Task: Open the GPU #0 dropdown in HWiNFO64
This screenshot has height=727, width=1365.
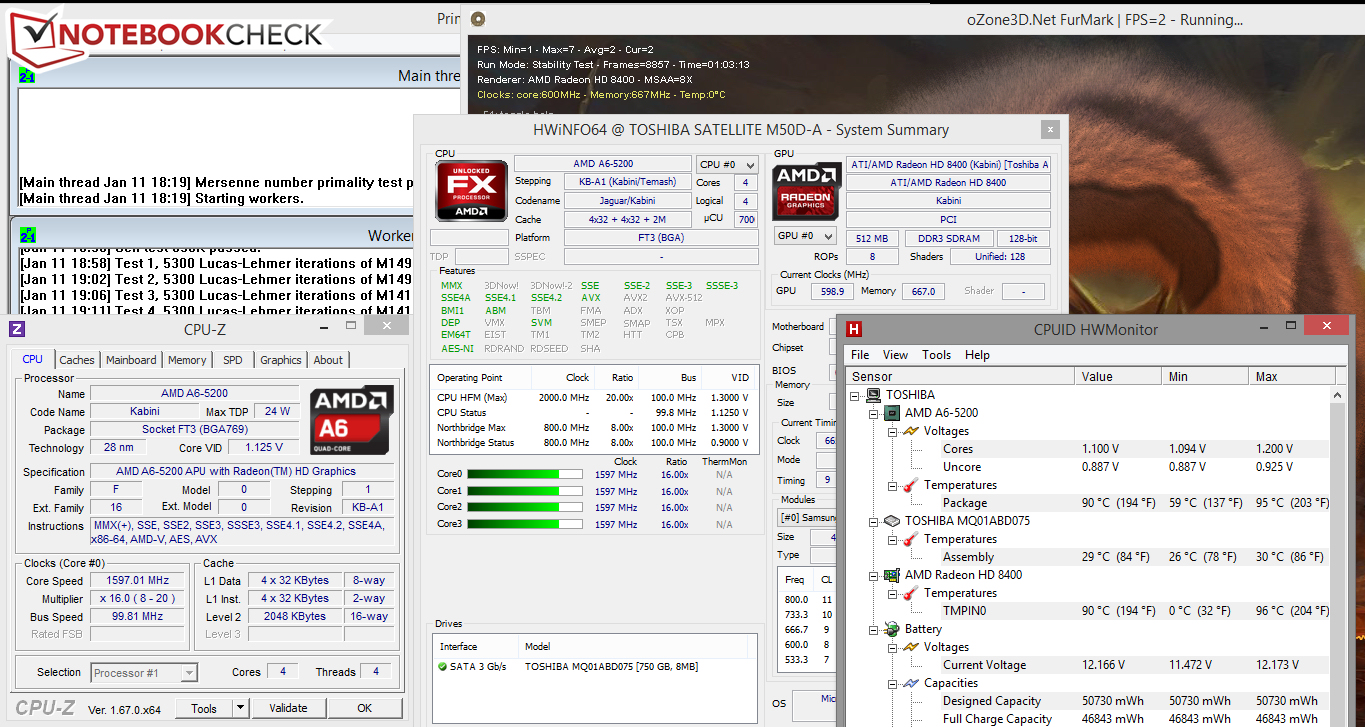Action: point(806,236)
